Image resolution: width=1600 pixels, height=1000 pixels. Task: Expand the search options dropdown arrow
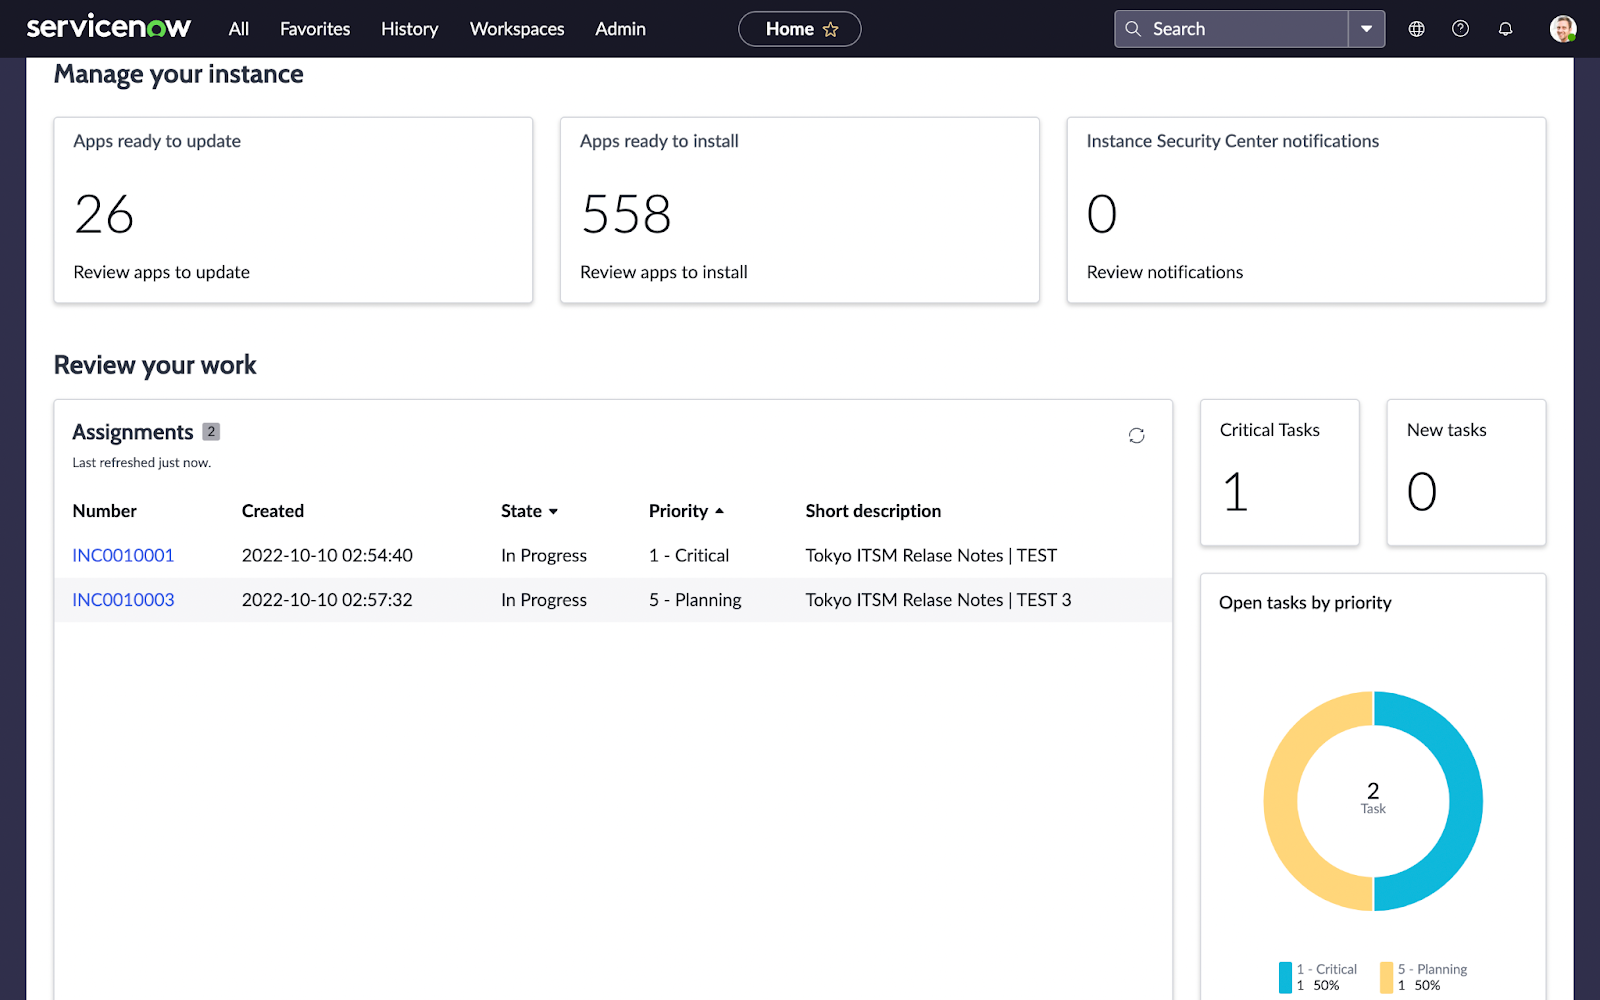click(1366, 29)
